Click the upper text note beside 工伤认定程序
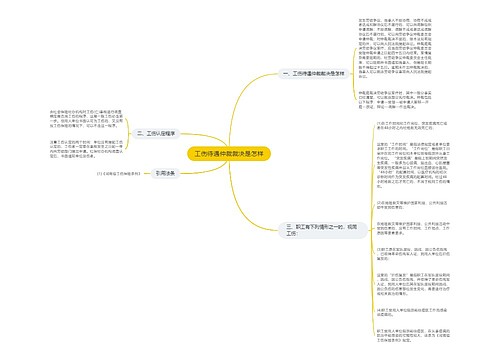Screen dimensions: 500x360 coord(86,119)
